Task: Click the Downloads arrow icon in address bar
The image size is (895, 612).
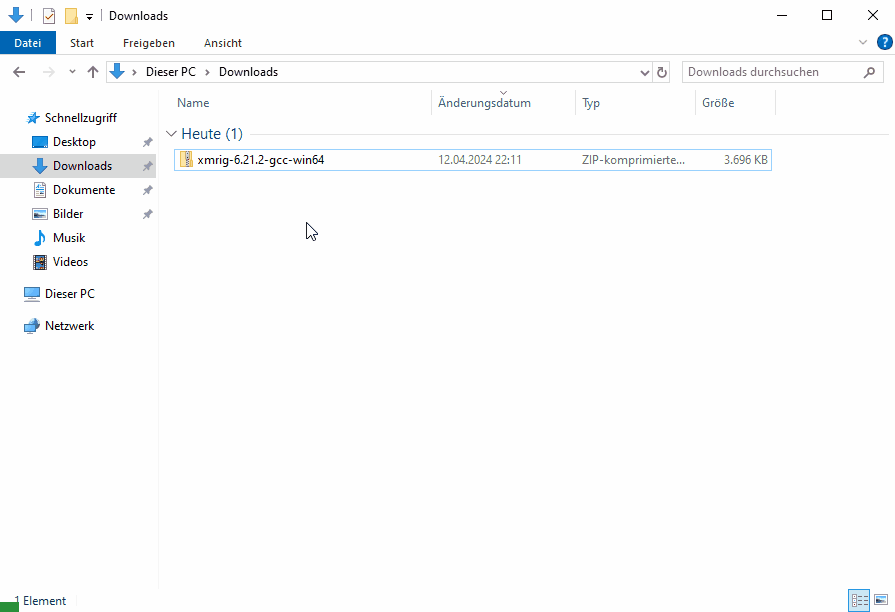Action: click(117, 71)
